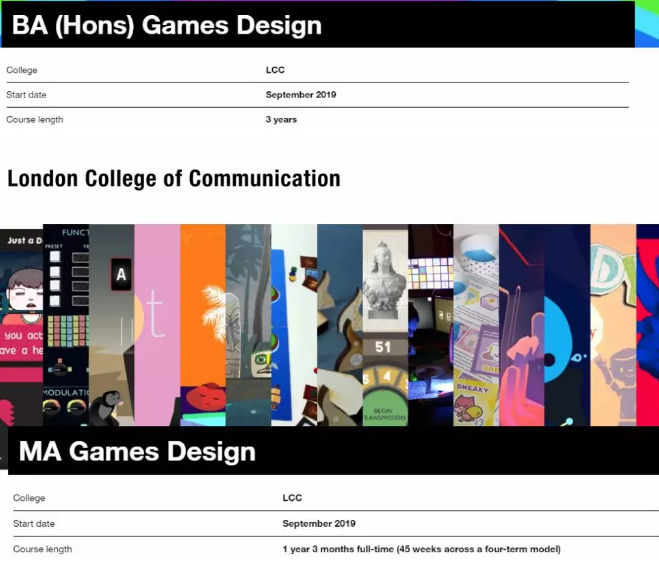Open the peach thumbnail with waving character
This screenshot has height=562, width=659.
pyautogui.click(x=613, y=325)
